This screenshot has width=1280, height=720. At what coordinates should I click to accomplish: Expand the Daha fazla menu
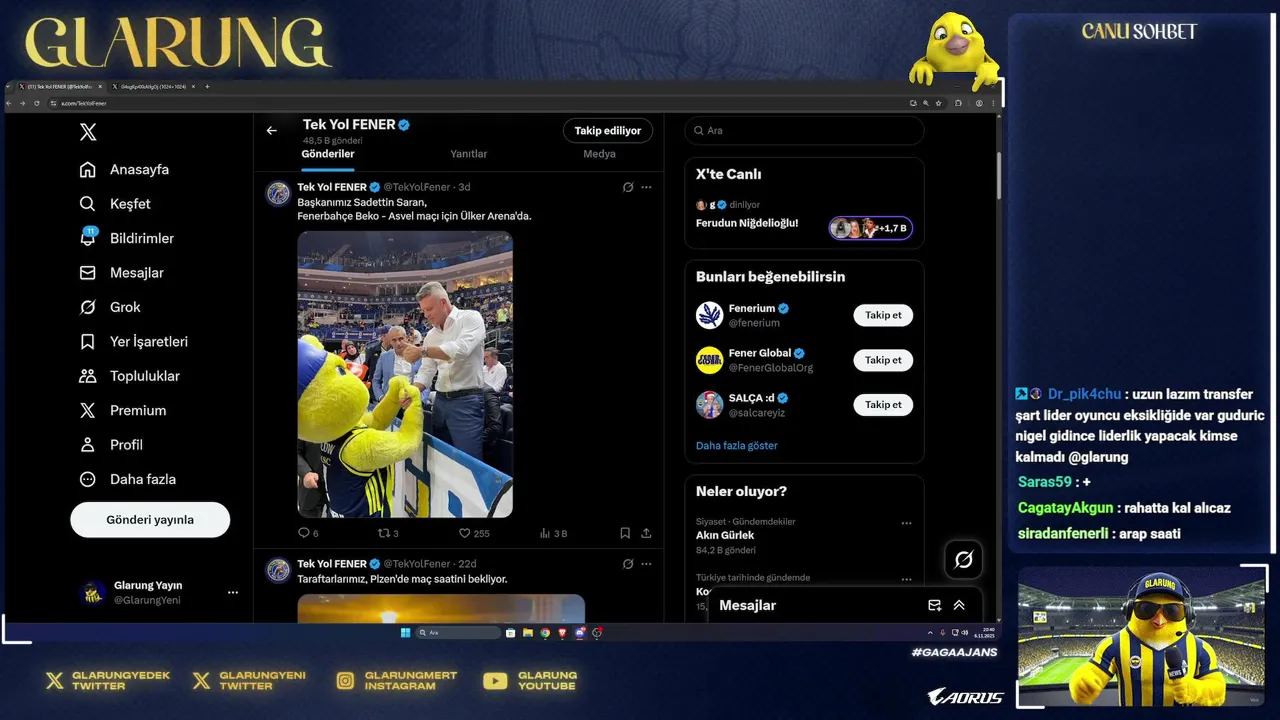127,479
